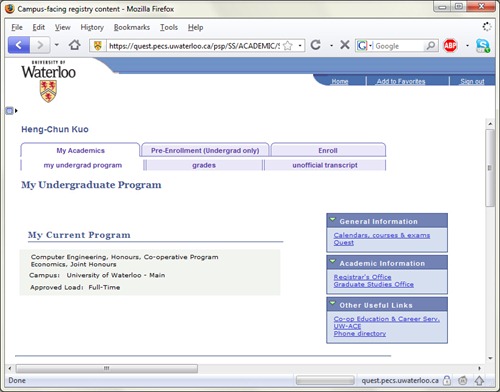
Task: Click 'Approved Load: Full-Time' text
Action: pyautogui.click(x=75, y=287)
